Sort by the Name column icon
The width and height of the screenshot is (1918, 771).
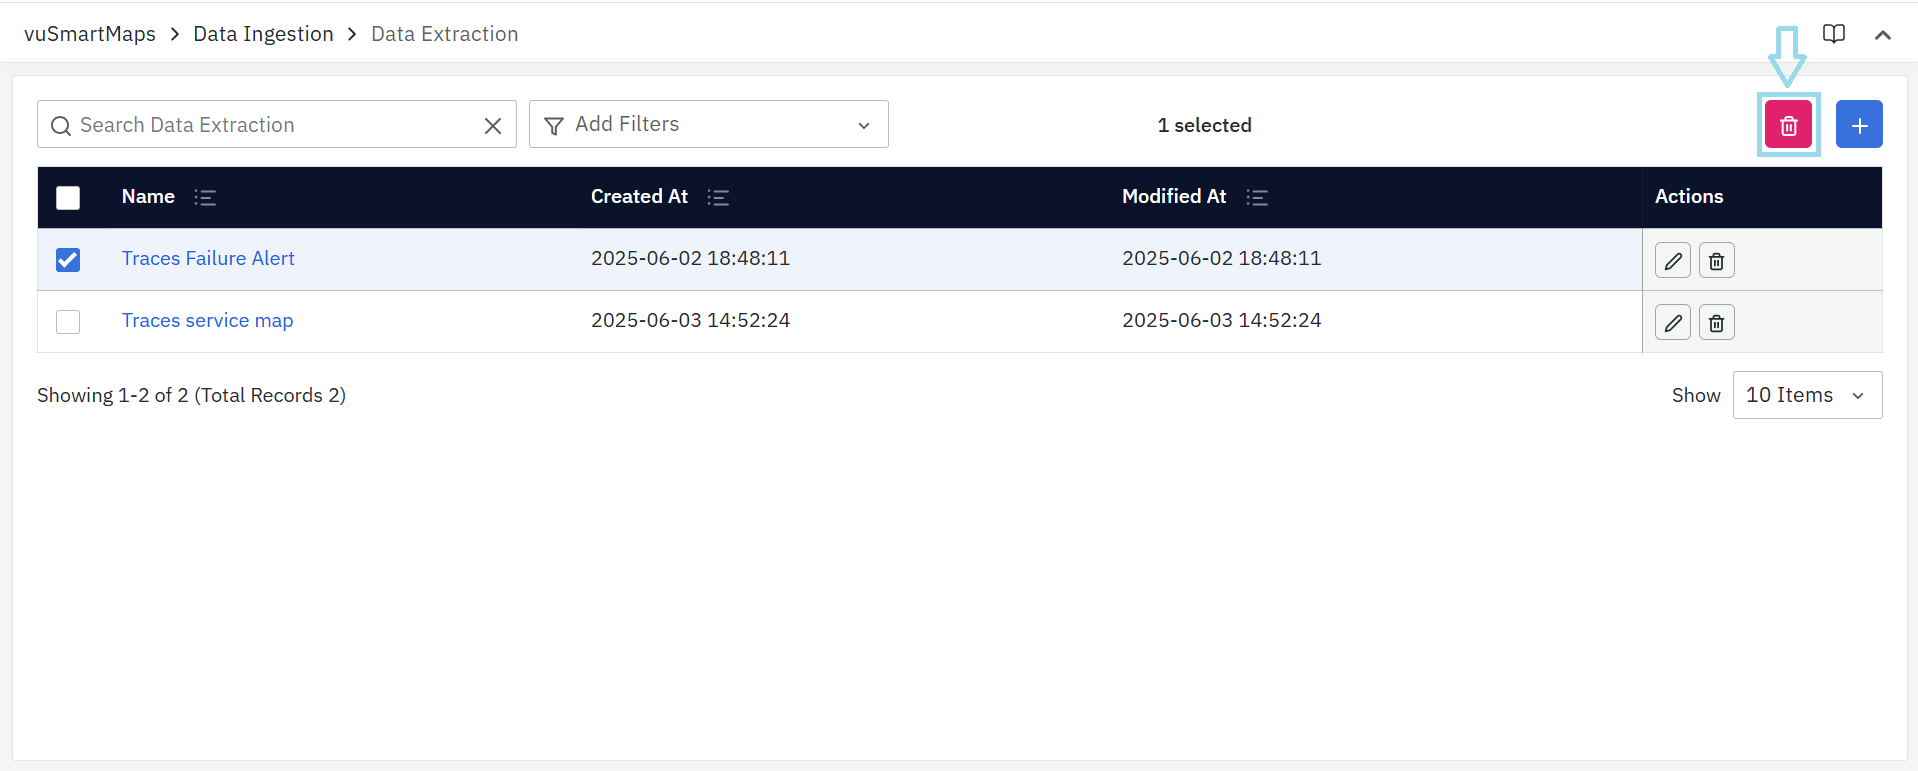coord(205,198)
